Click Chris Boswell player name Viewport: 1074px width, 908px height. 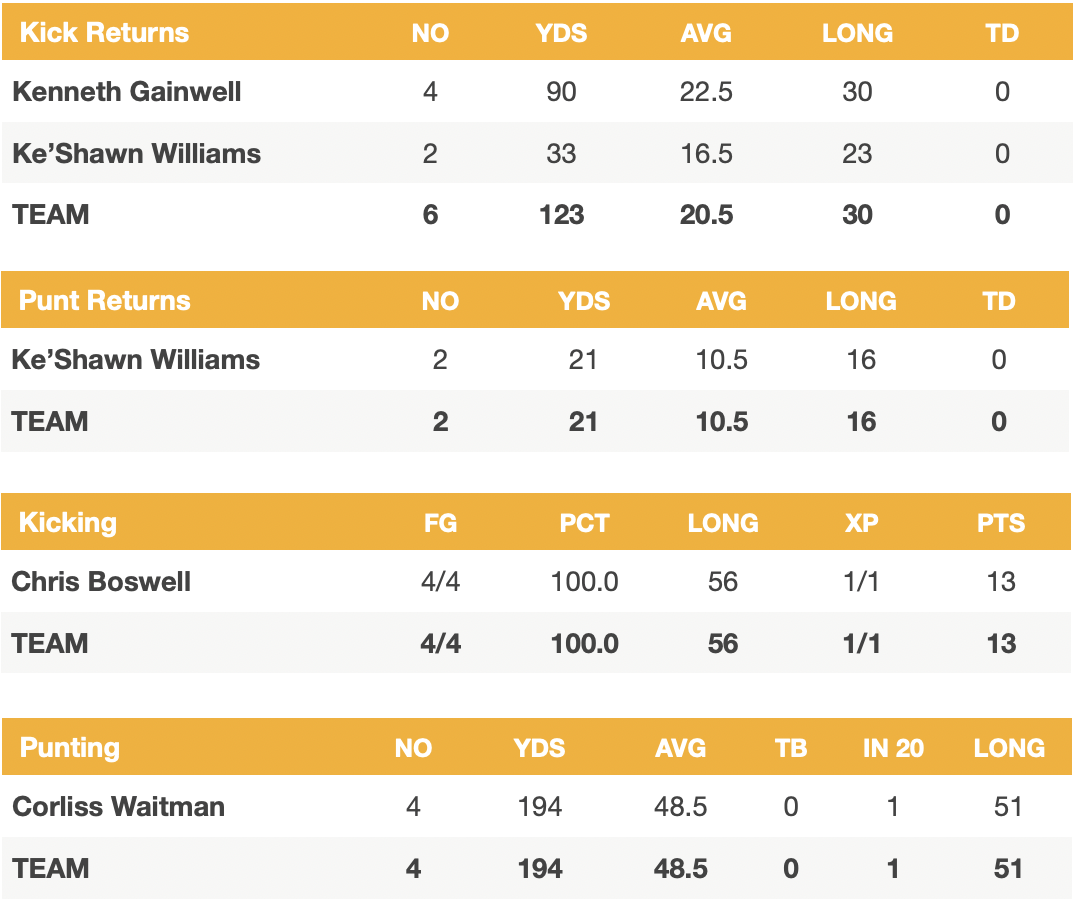(x=101, y=582)
